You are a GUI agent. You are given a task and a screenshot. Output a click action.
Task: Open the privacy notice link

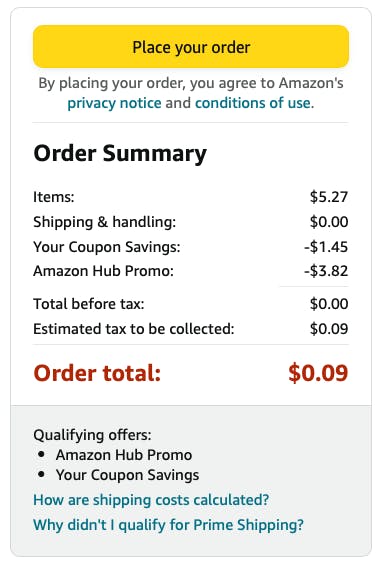pos(114,103)
